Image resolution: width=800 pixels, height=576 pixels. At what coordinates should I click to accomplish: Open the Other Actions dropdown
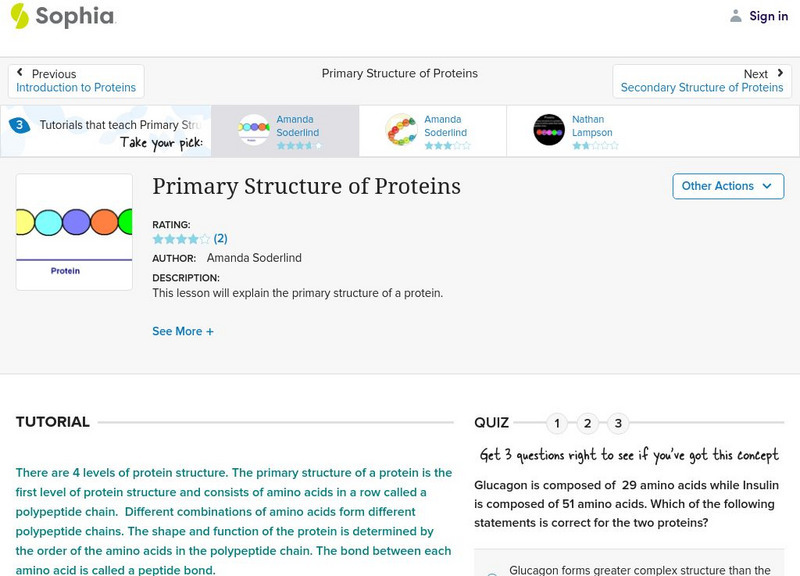click(x=726, y=186)
